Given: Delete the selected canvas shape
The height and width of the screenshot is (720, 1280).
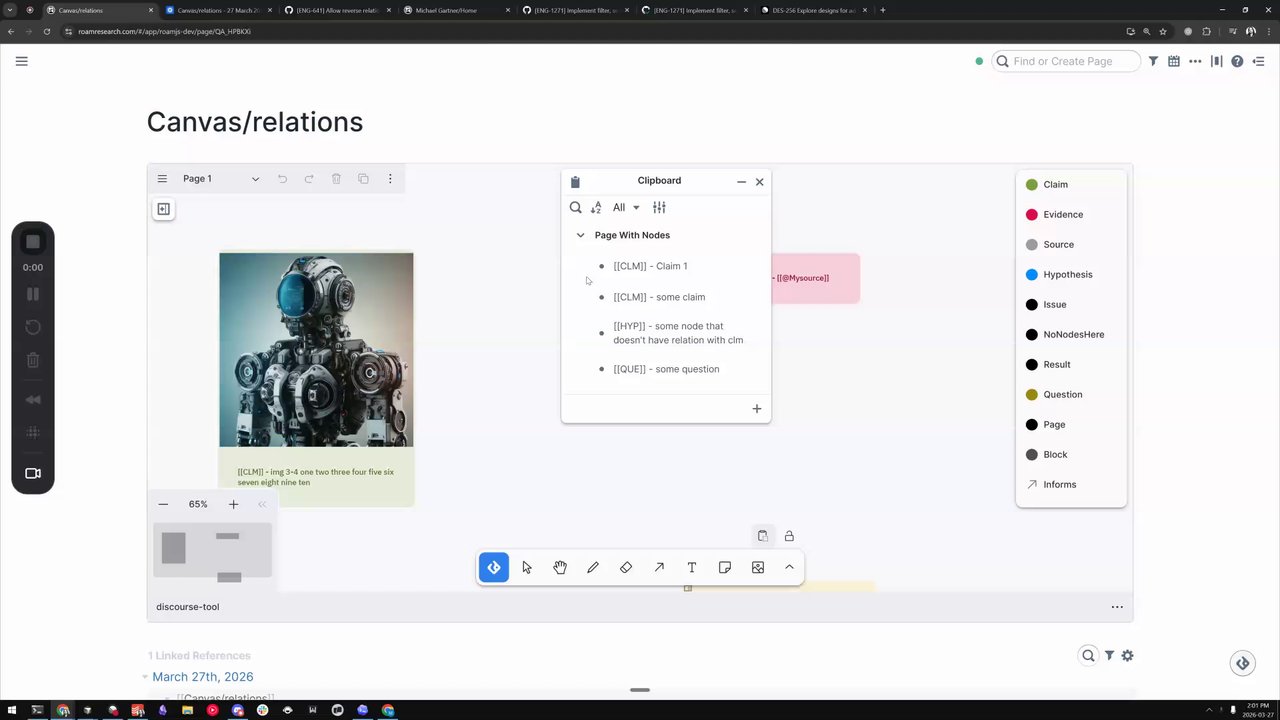Looking at the screenshot, I should pos(336,179).
